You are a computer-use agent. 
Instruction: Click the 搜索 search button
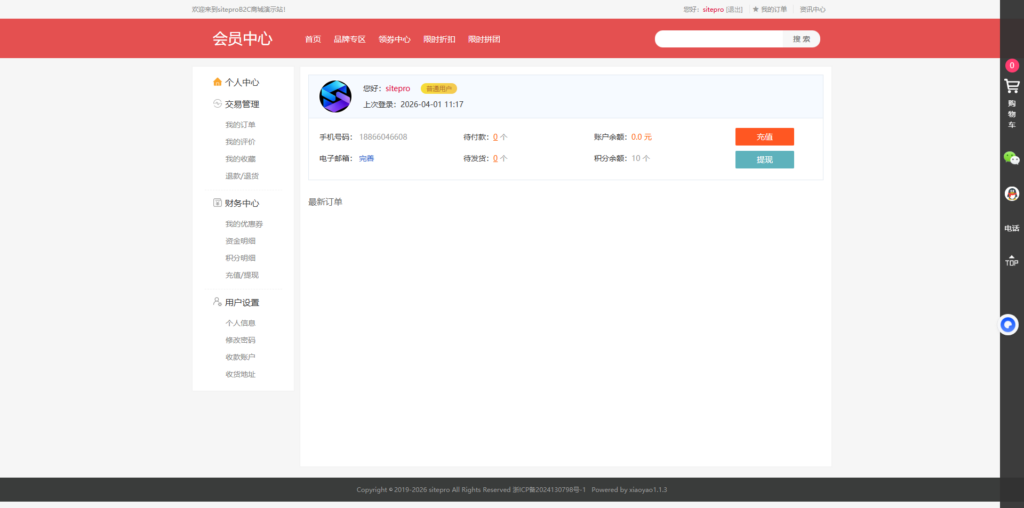(x=801, y=39)
